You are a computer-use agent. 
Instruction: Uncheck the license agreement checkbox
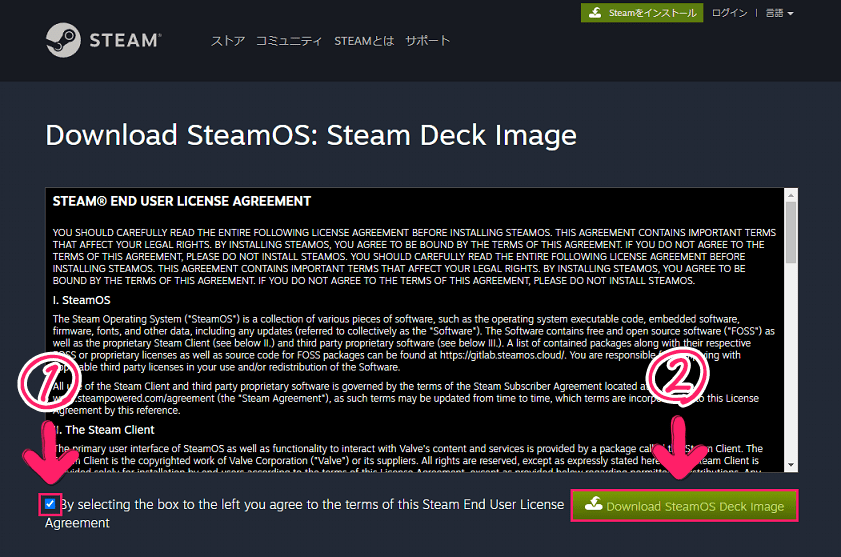tap(50, 504)
